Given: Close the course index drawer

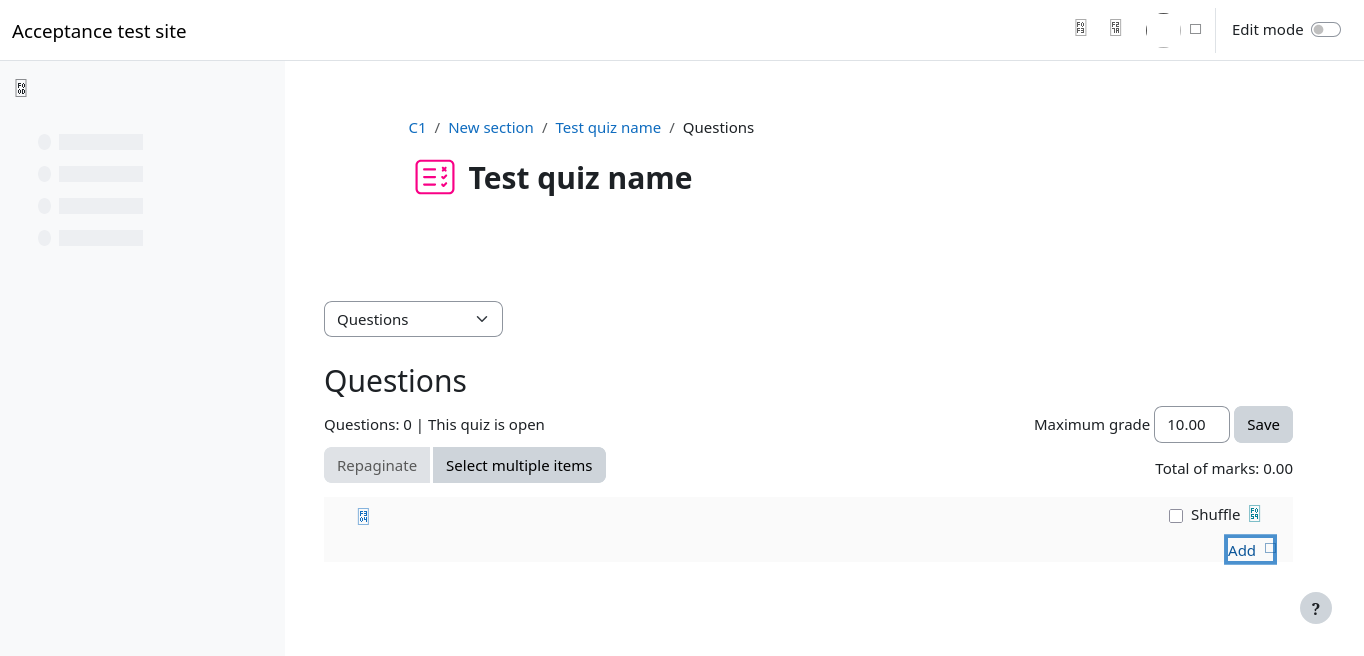Looking at the screenshot, I should tap(21, 88).
